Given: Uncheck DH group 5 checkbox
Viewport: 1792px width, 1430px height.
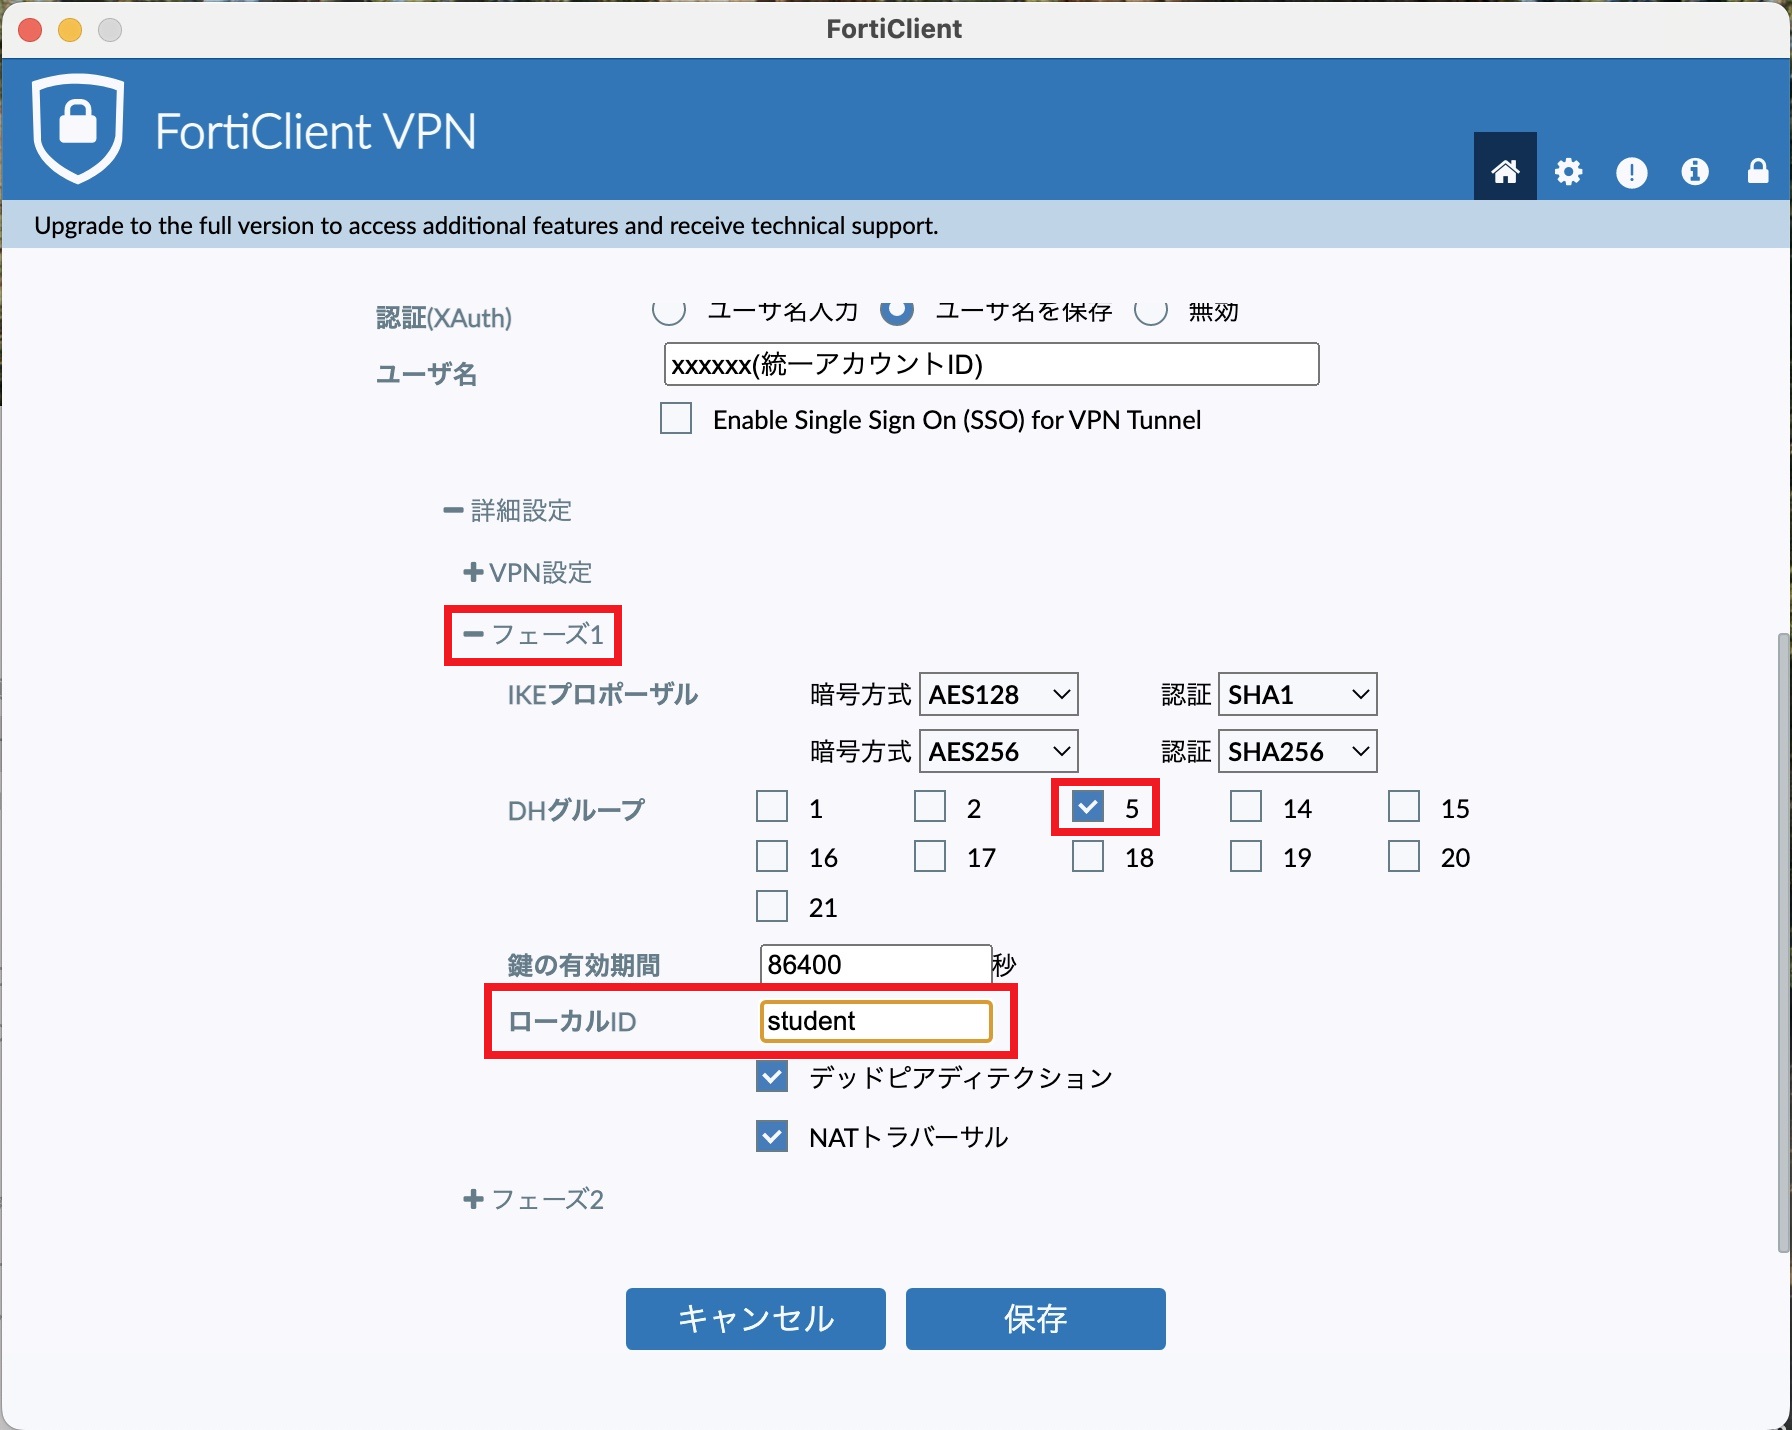Looking at the screenshot, I should point(1088,807).
